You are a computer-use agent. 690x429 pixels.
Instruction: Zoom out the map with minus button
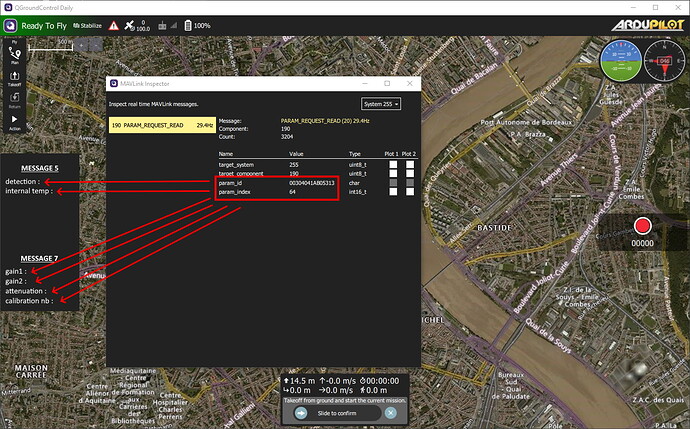95,45
